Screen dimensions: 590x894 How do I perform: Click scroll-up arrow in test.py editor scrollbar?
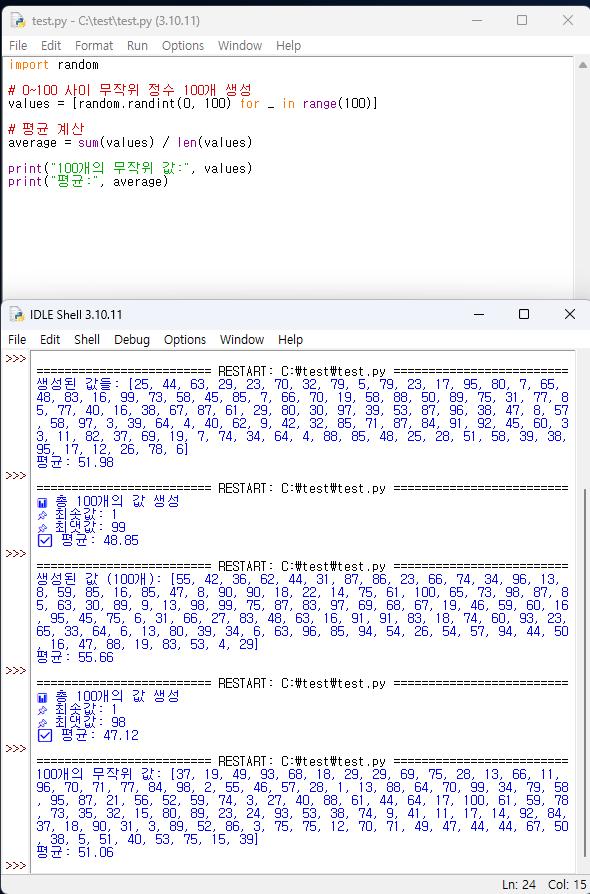click(583, 65)
